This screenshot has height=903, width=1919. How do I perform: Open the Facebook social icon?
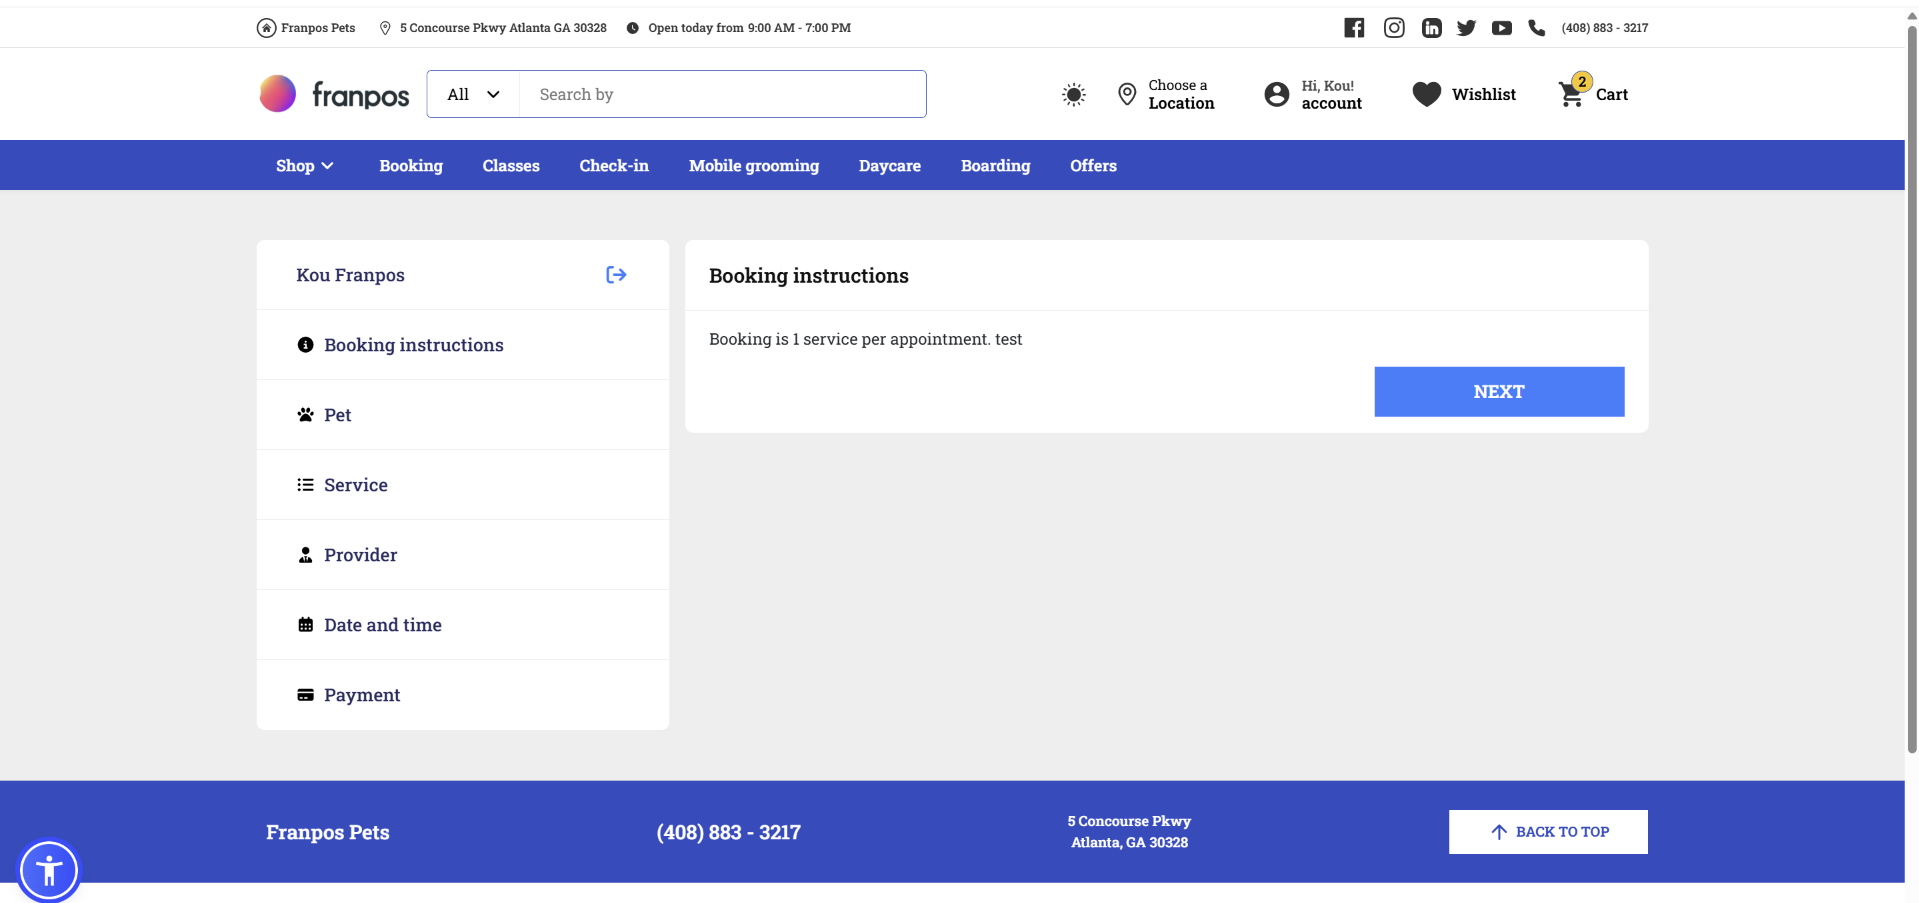[1354, 28]
